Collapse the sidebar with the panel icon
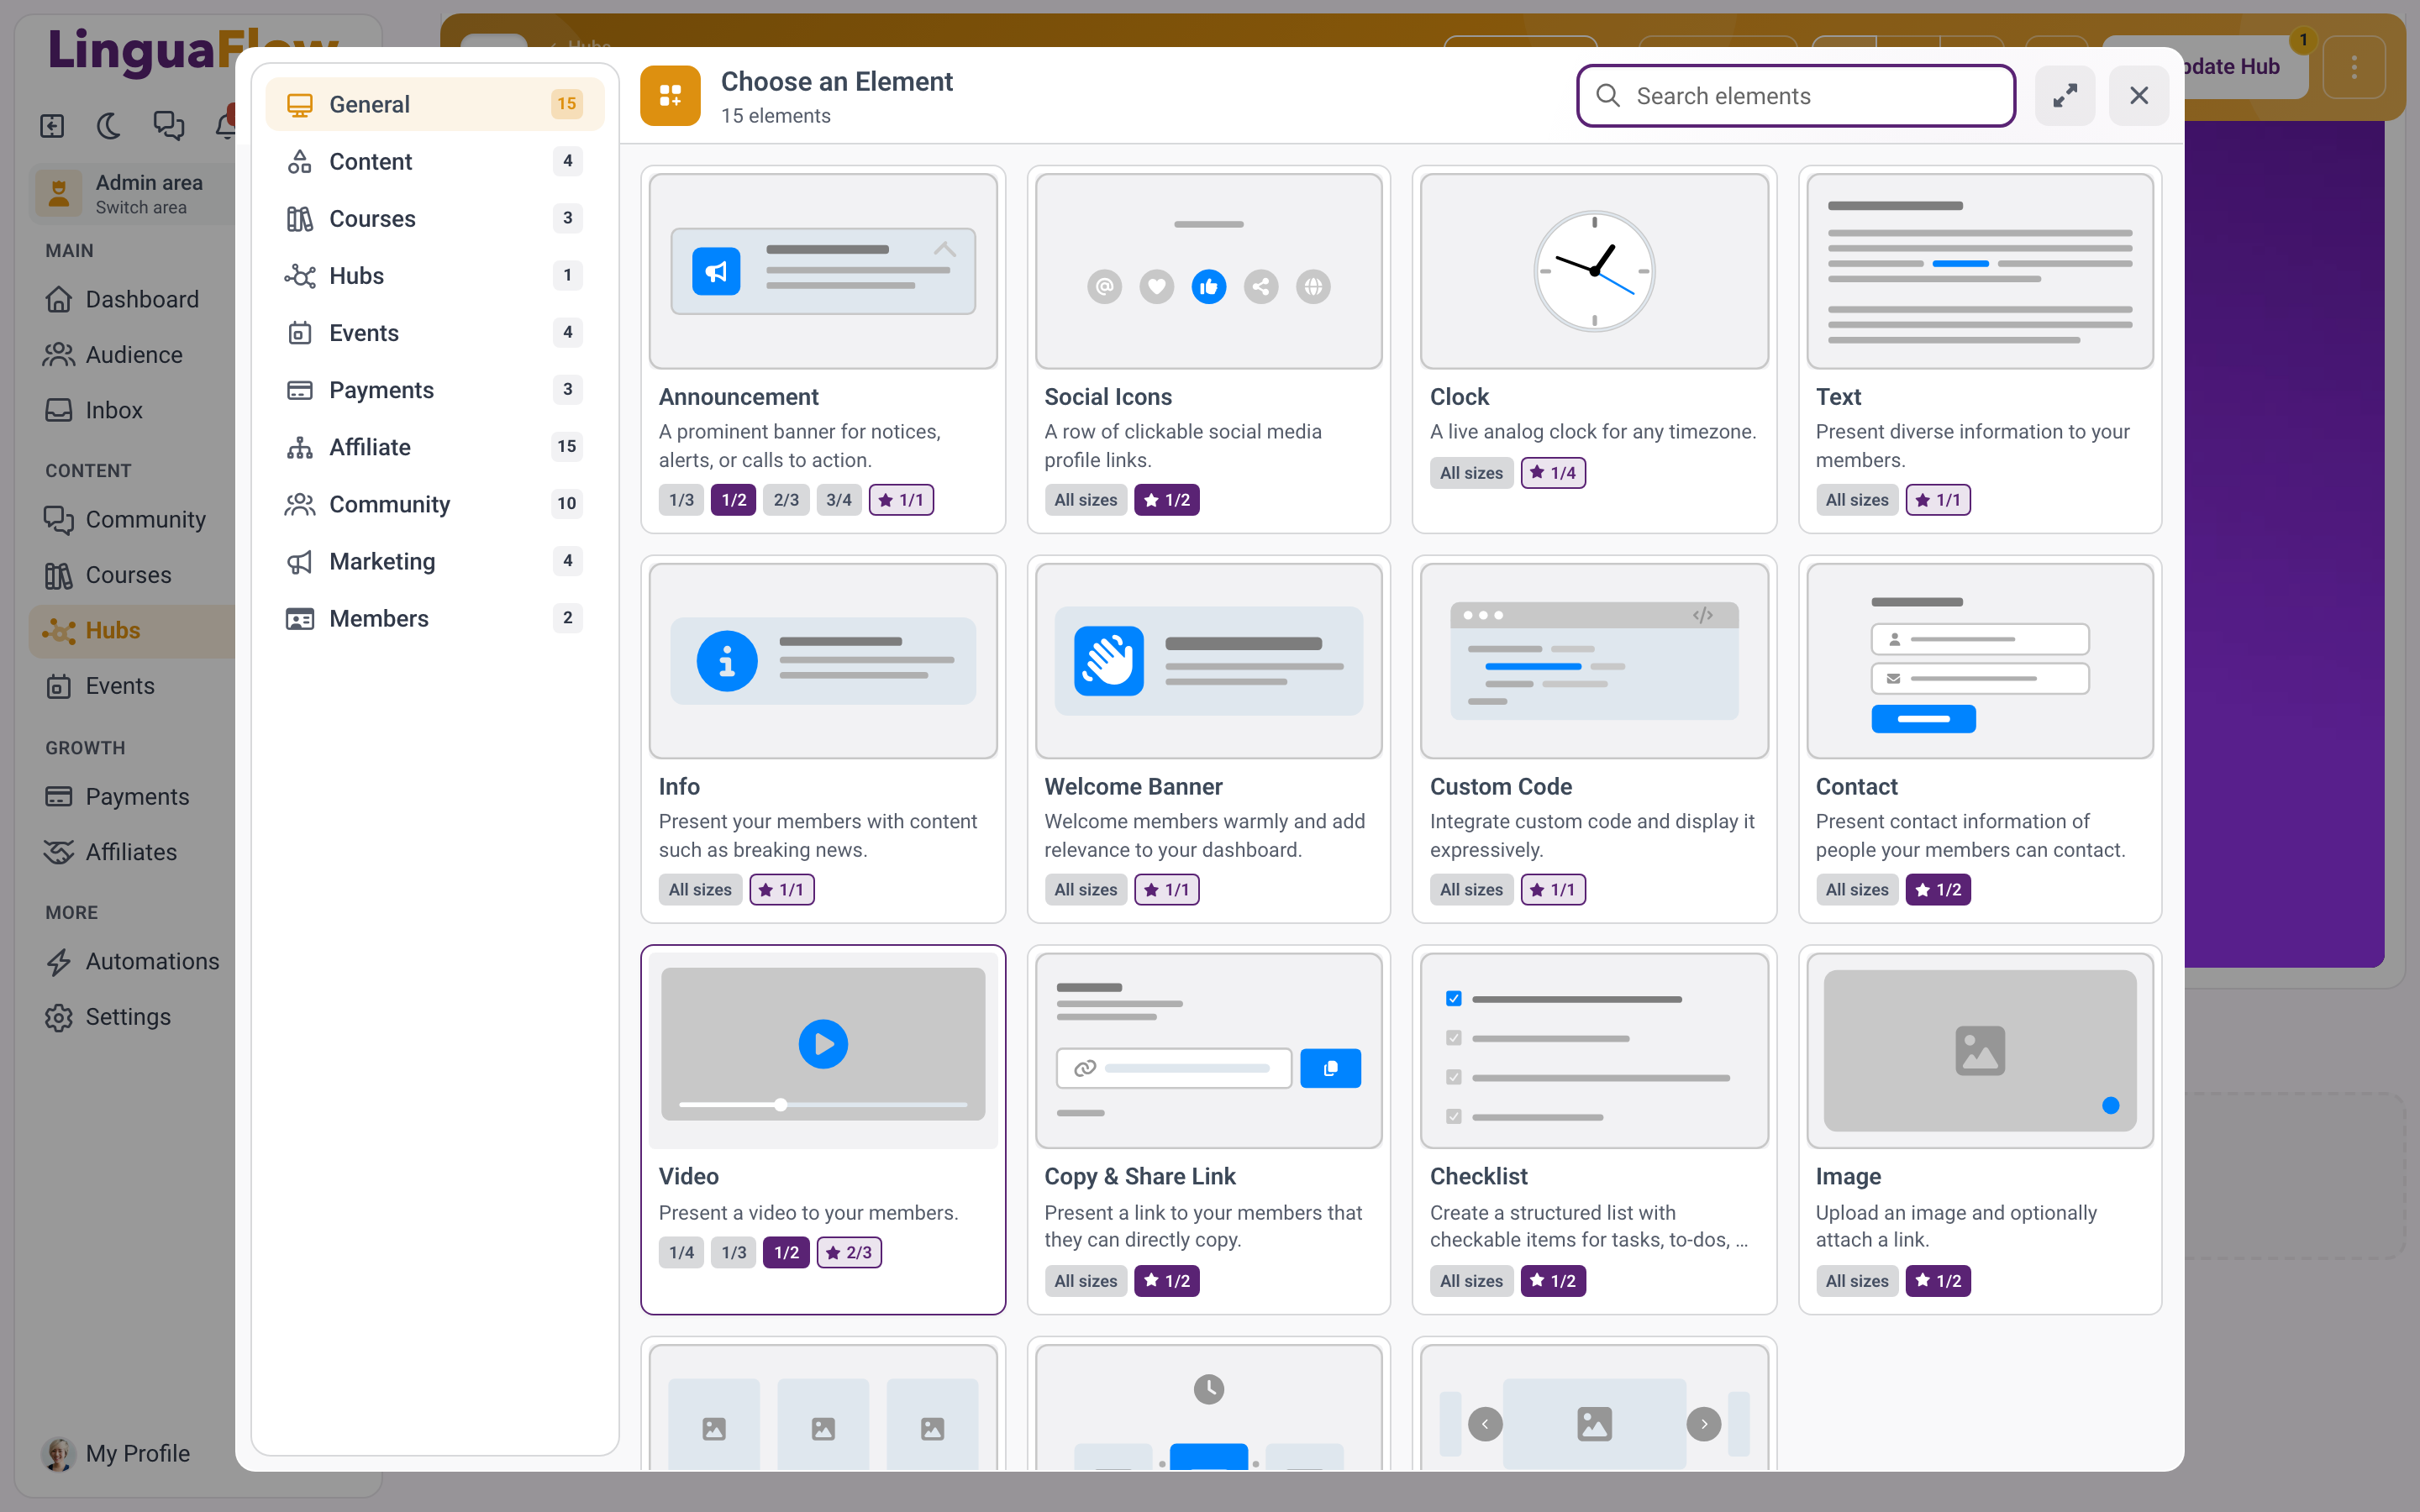The image size is (2420, 1512). click(x=52, y=126)
